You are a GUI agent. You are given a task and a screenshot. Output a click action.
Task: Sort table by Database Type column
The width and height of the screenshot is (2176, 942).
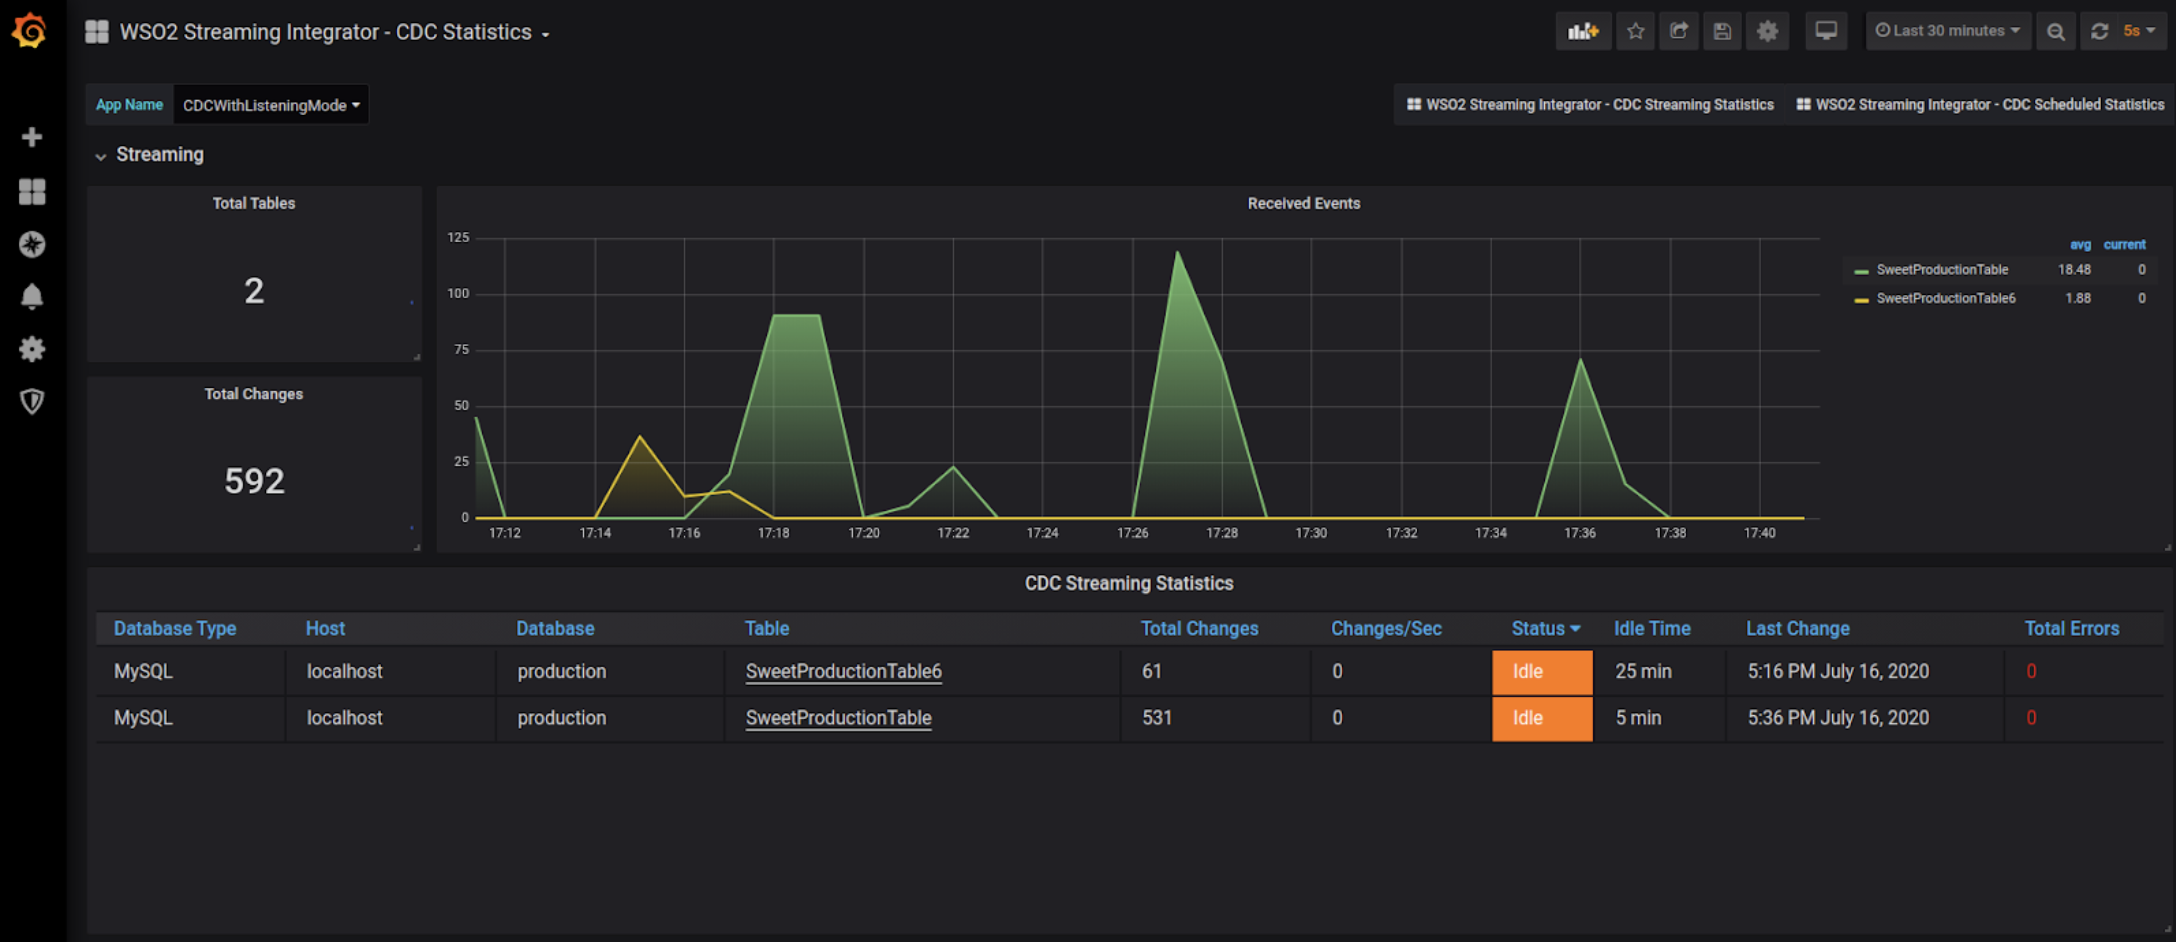coord(175,629)
